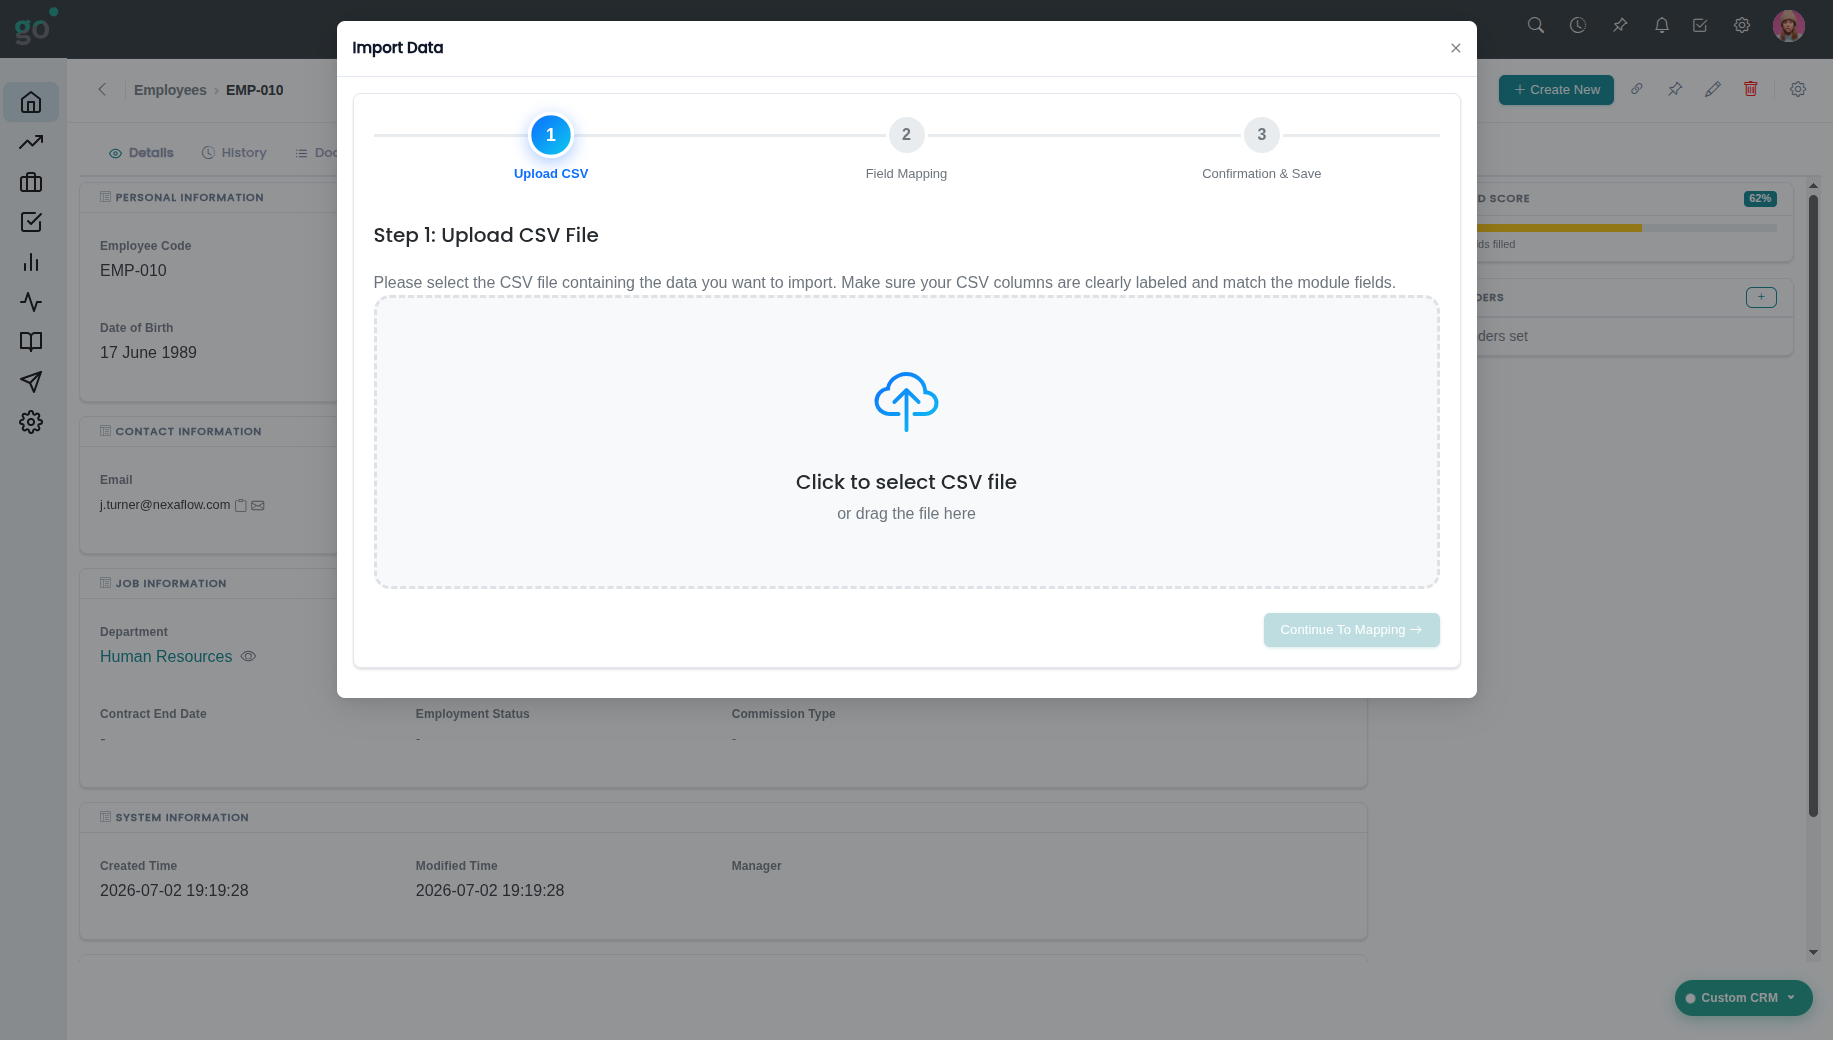Click the Job Information section header
Viewport: 1833px width, 1040px height.
click(170, 584)
